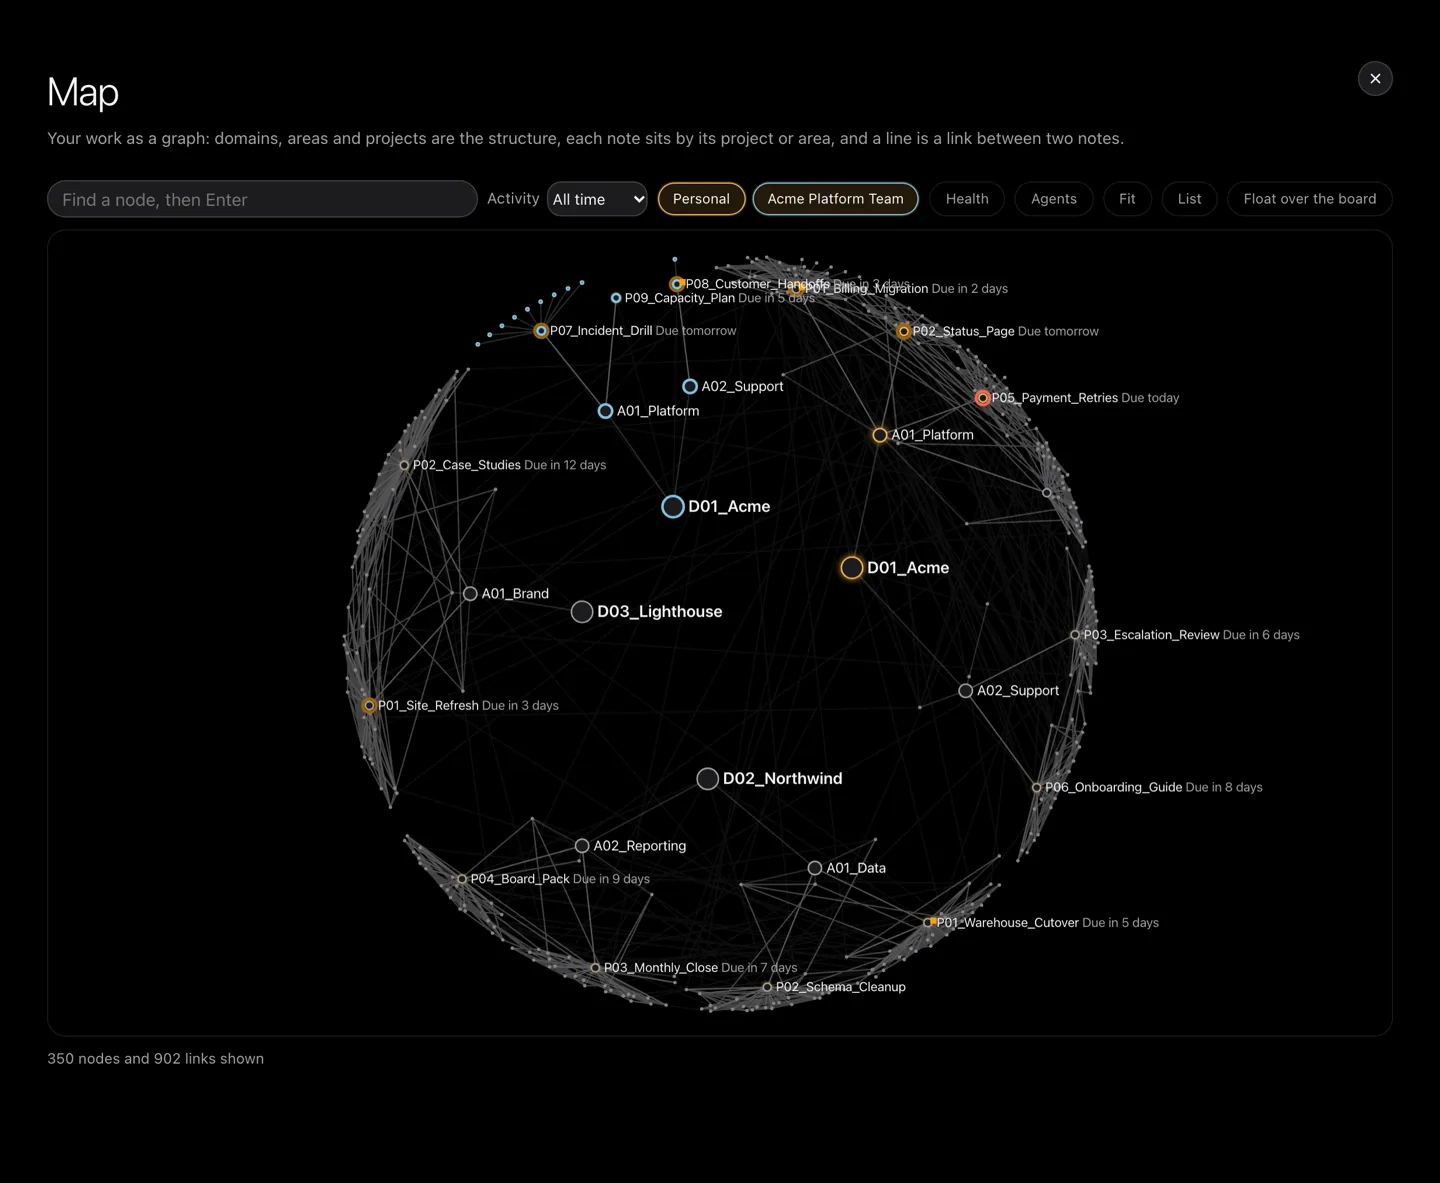
Task: Click the P03_Escalation_Review label
Action: point(1151,635)
